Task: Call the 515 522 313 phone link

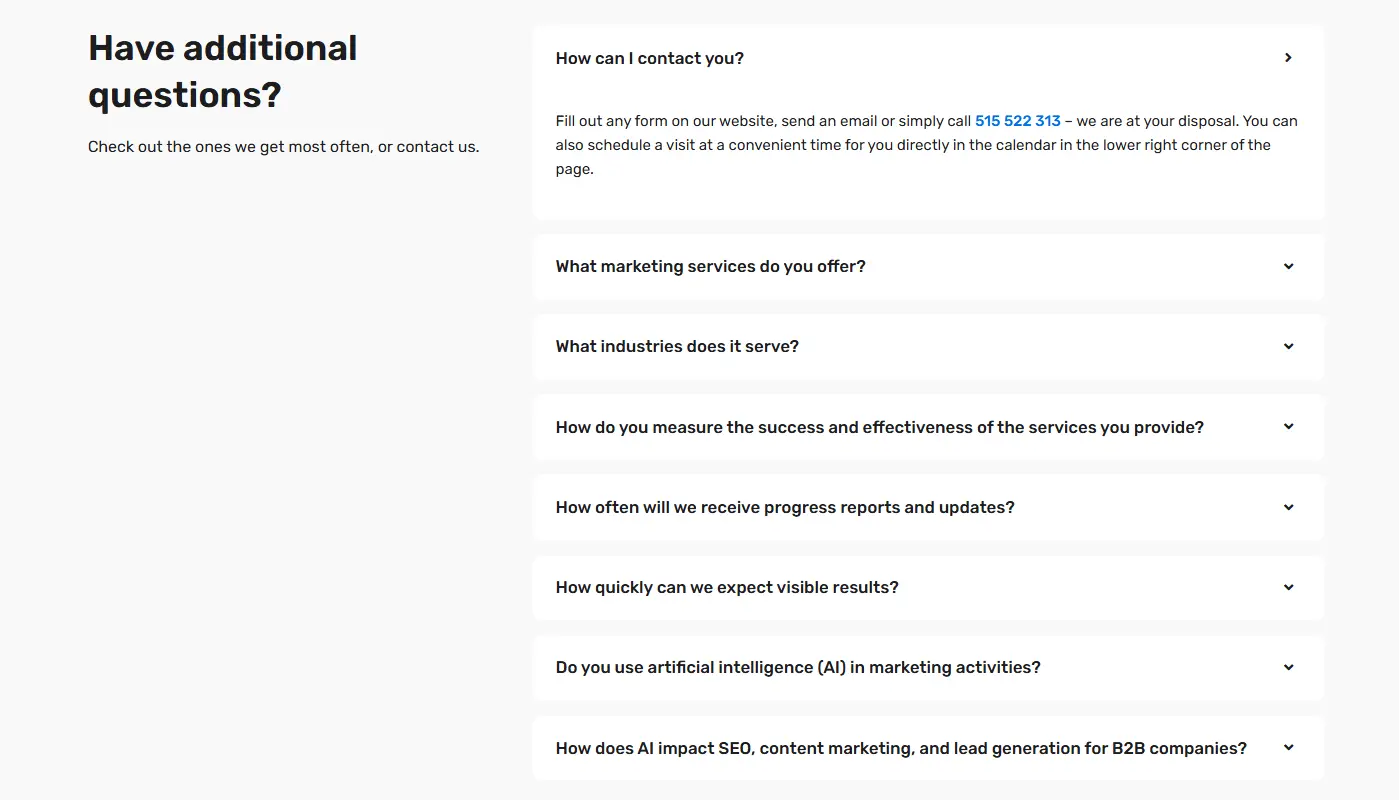Action: pos(1017,120)
